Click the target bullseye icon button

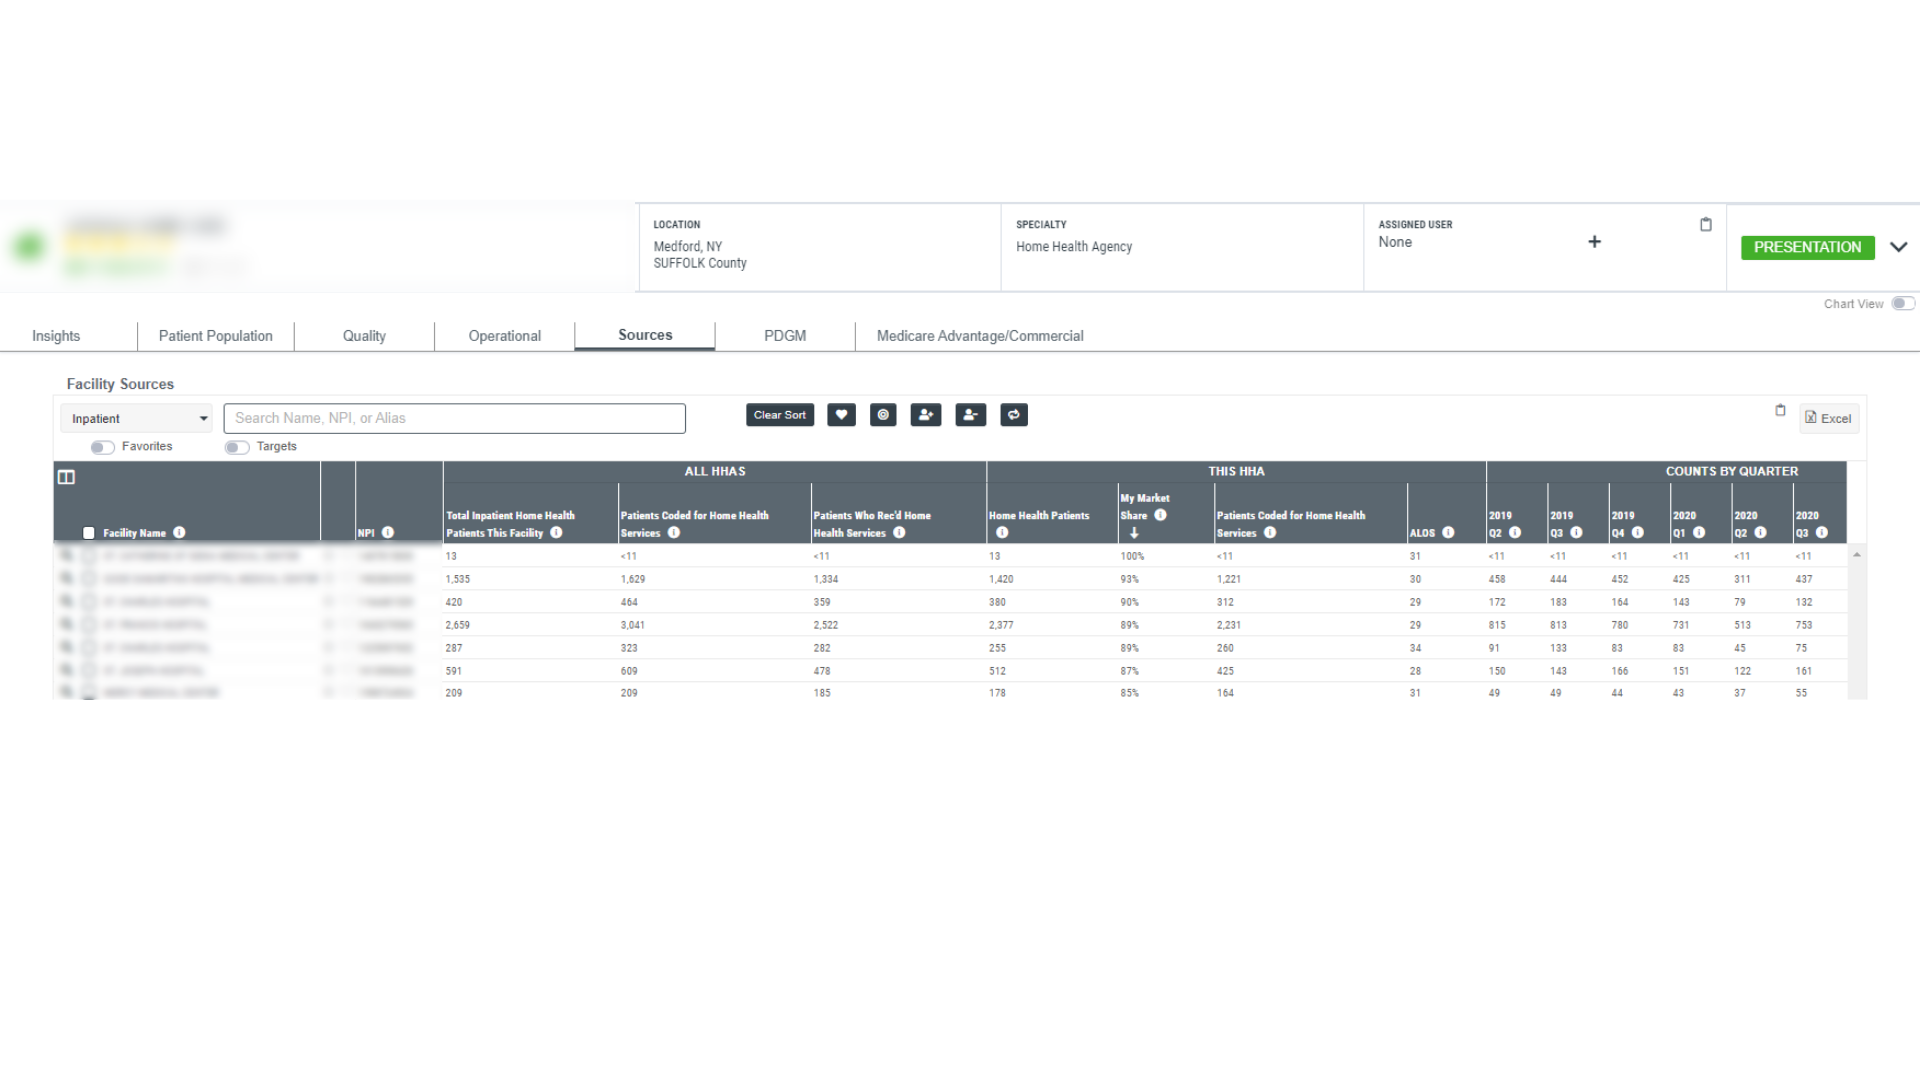[x=883, y=415]
